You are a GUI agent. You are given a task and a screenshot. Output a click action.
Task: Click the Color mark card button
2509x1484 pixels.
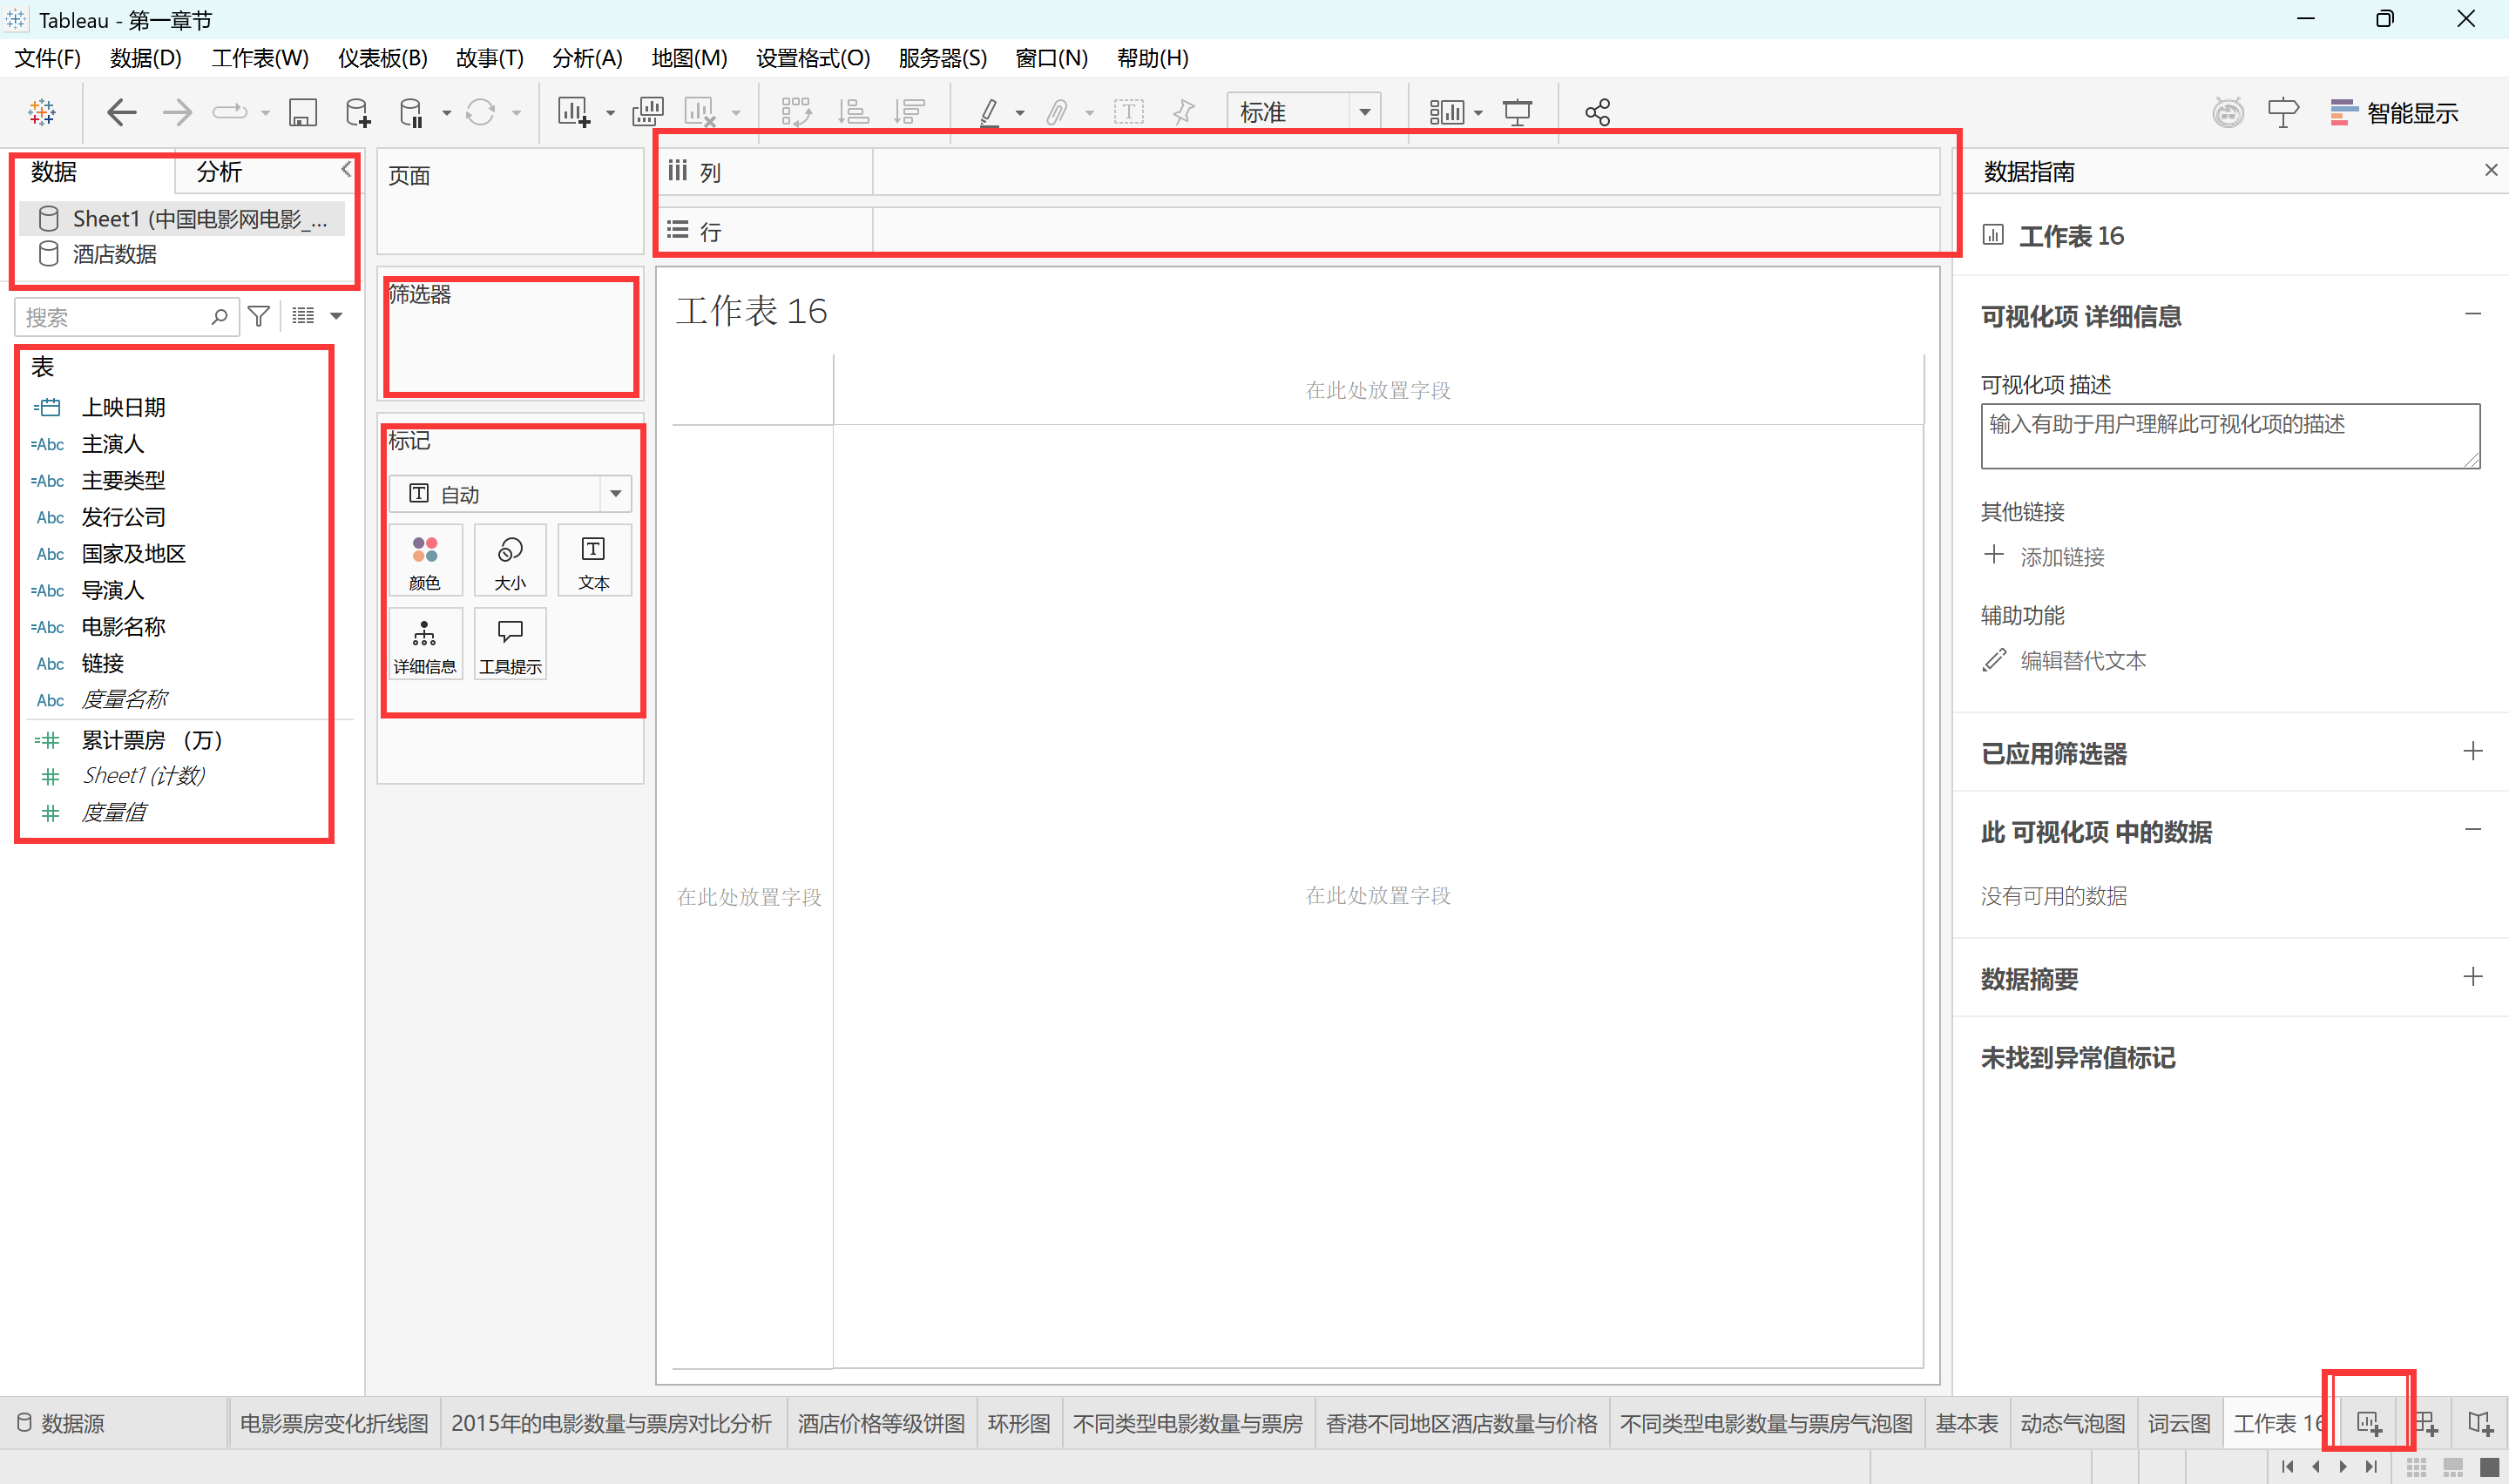(x=425, y=561)
